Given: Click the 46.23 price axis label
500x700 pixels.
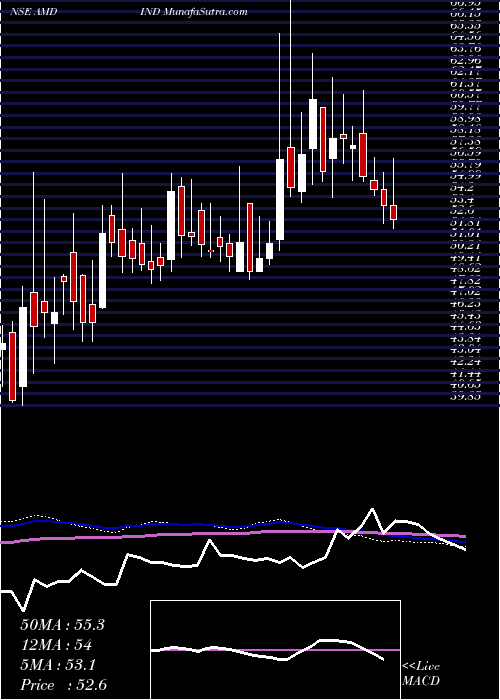Looking at the screenshot, I should click(x=465, y=304).
